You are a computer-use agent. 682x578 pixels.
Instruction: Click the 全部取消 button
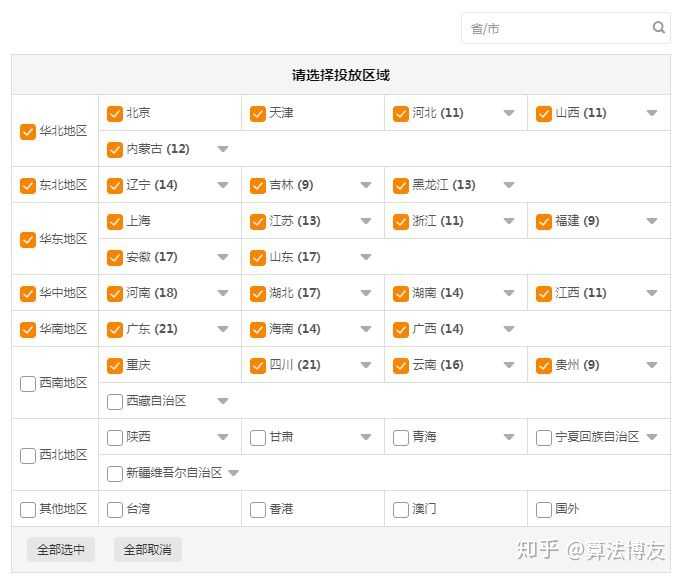pyautogui.click(x=147, y=549)
